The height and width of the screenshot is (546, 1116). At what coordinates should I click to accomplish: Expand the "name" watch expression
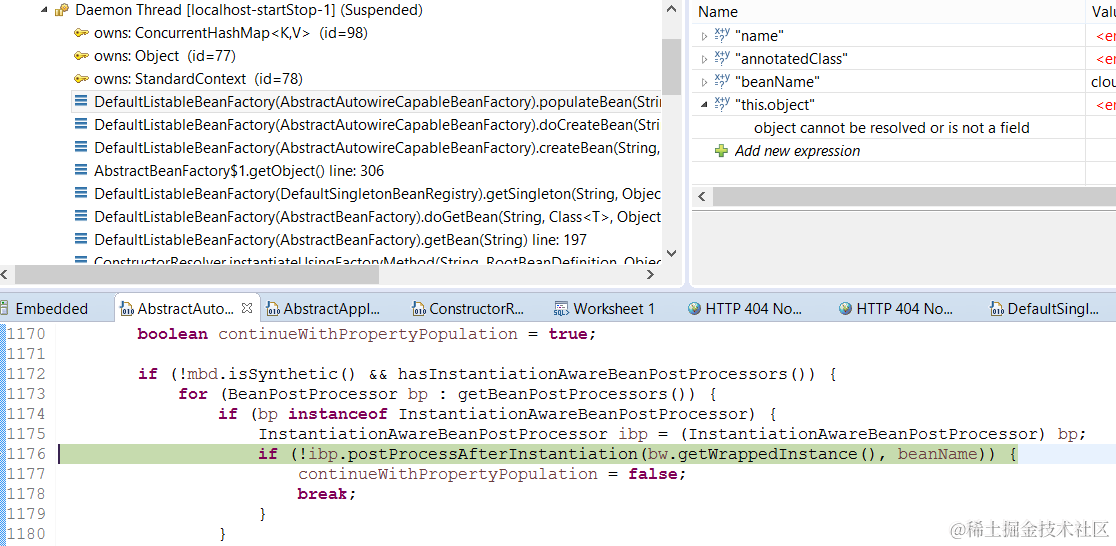[705, 36]
